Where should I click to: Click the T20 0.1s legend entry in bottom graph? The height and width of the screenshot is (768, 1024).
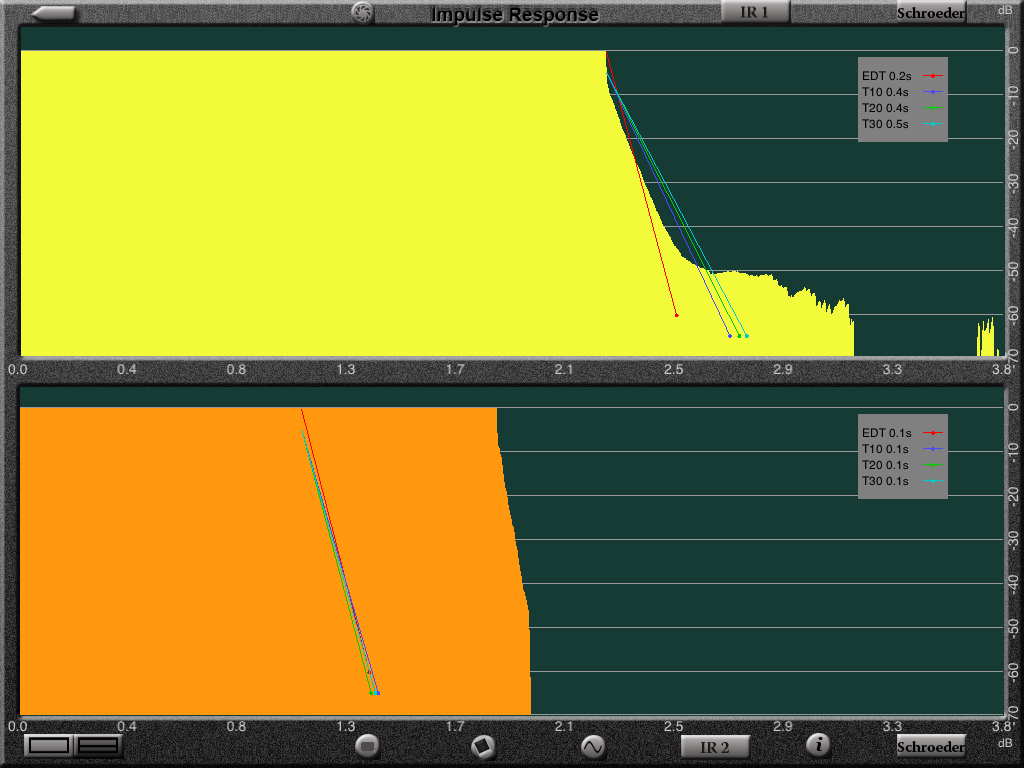pyautogui.click(x=901, y=465)
